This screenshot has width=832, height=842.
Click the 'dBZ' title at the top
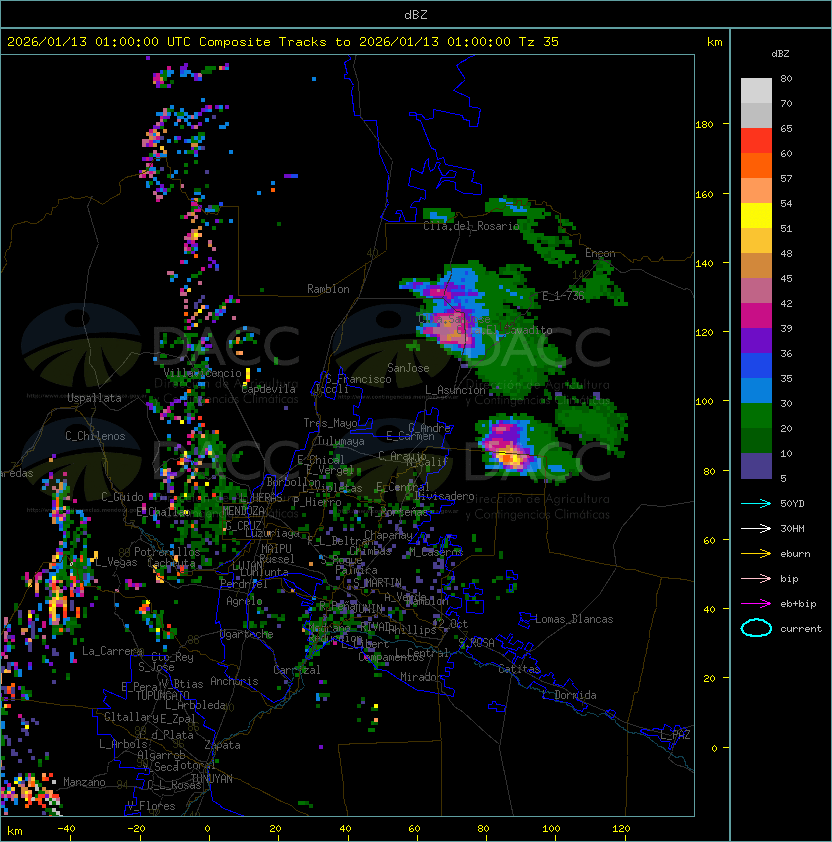click(x=416, y=14)
